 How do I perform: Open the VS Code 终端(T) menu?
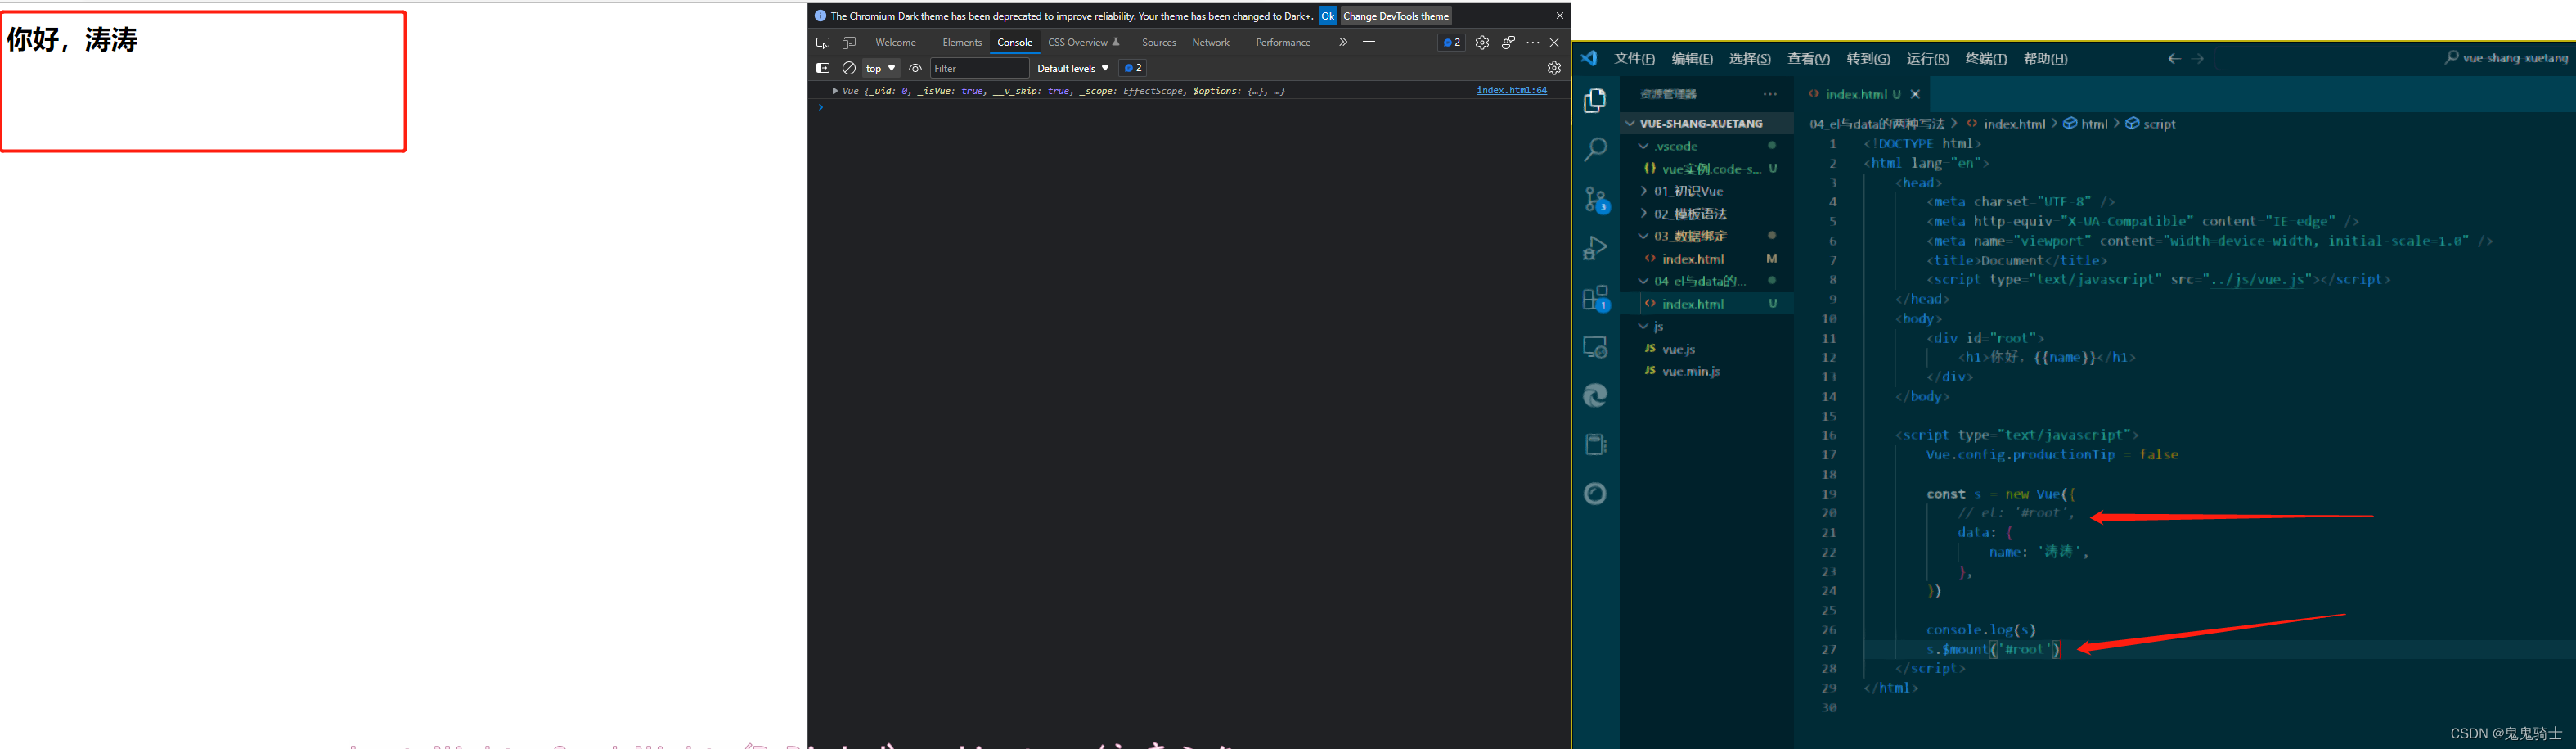[x=1986, y=59]
